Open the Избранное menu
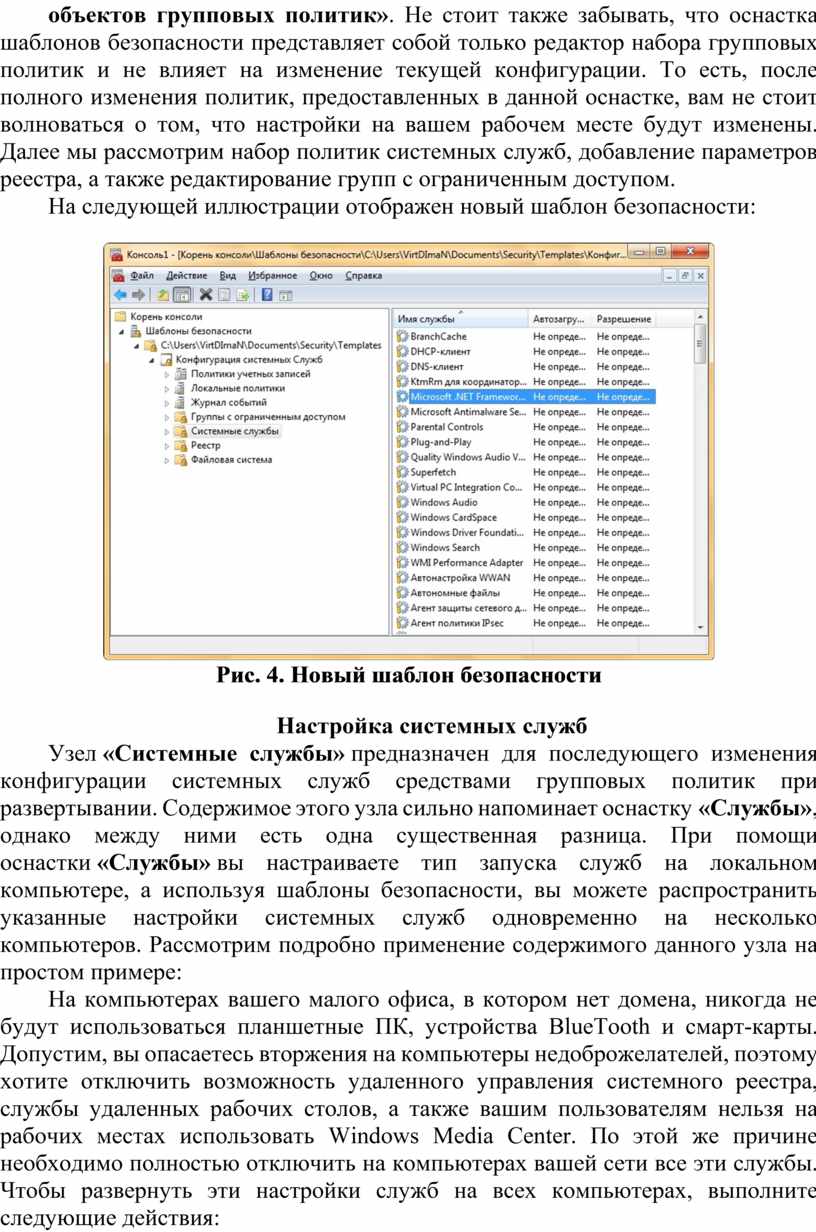 click(x=273, y=275)
